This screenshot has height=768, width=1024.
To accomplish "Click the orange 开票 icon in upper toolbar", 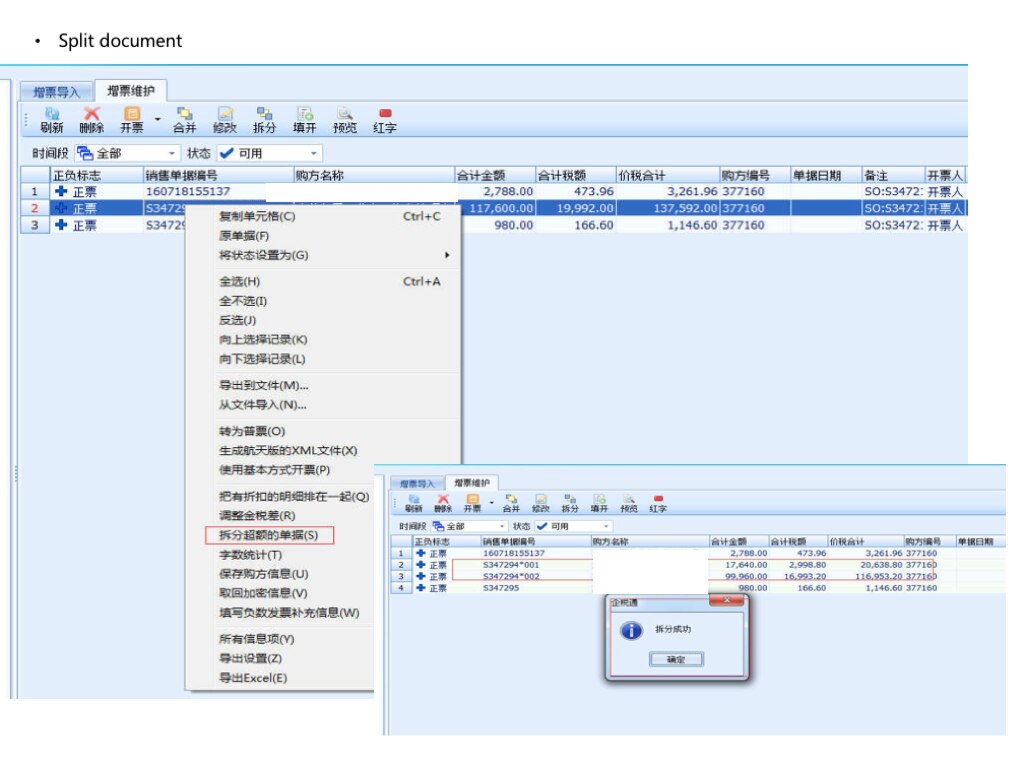I will pos(131,120).
